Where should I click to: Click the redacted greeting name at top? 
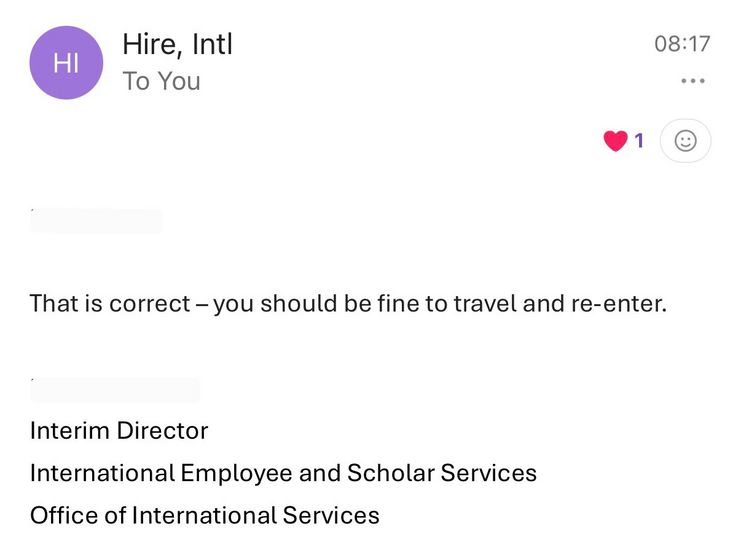coord(96,221)
